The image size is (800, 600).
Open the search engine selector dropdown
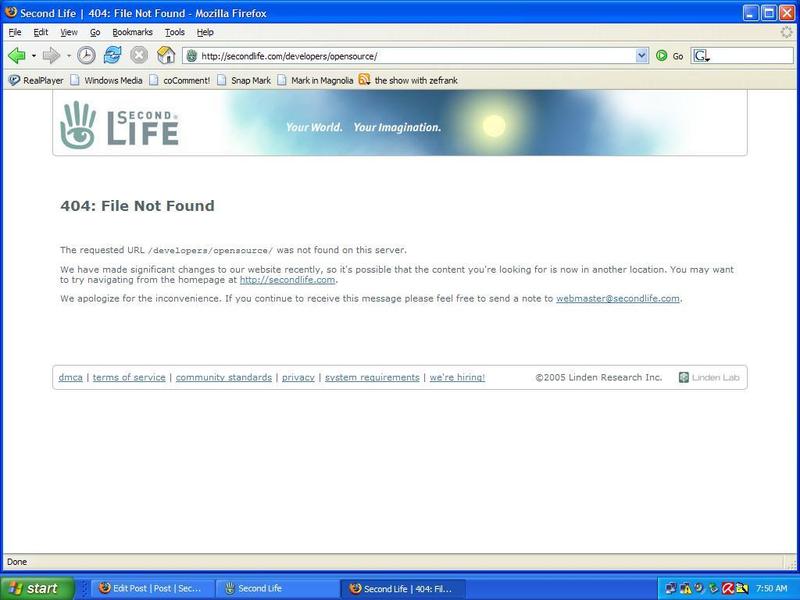pos(702,56)
